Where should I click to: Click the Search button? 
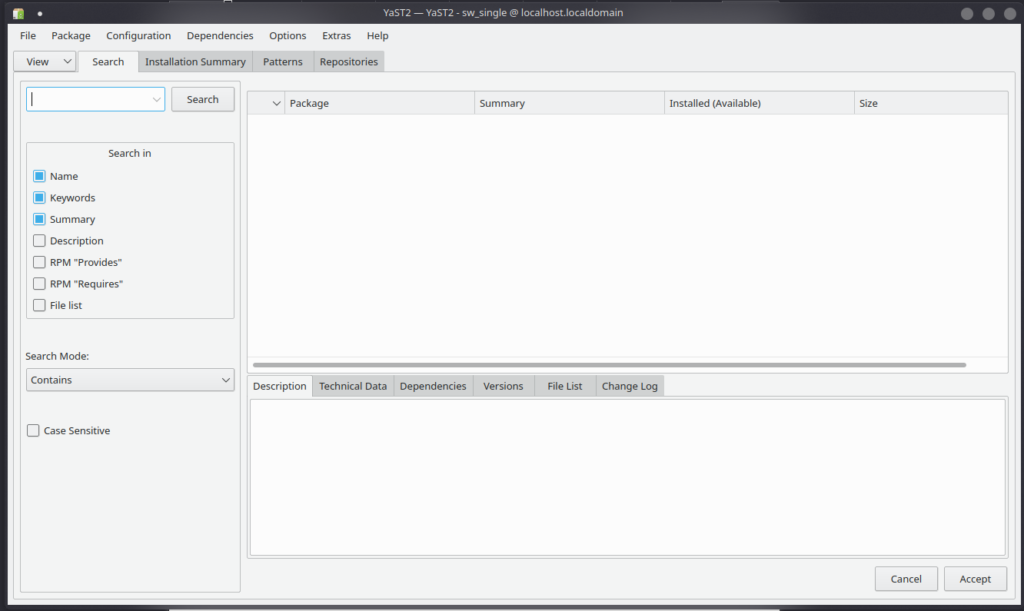(202, 99)
